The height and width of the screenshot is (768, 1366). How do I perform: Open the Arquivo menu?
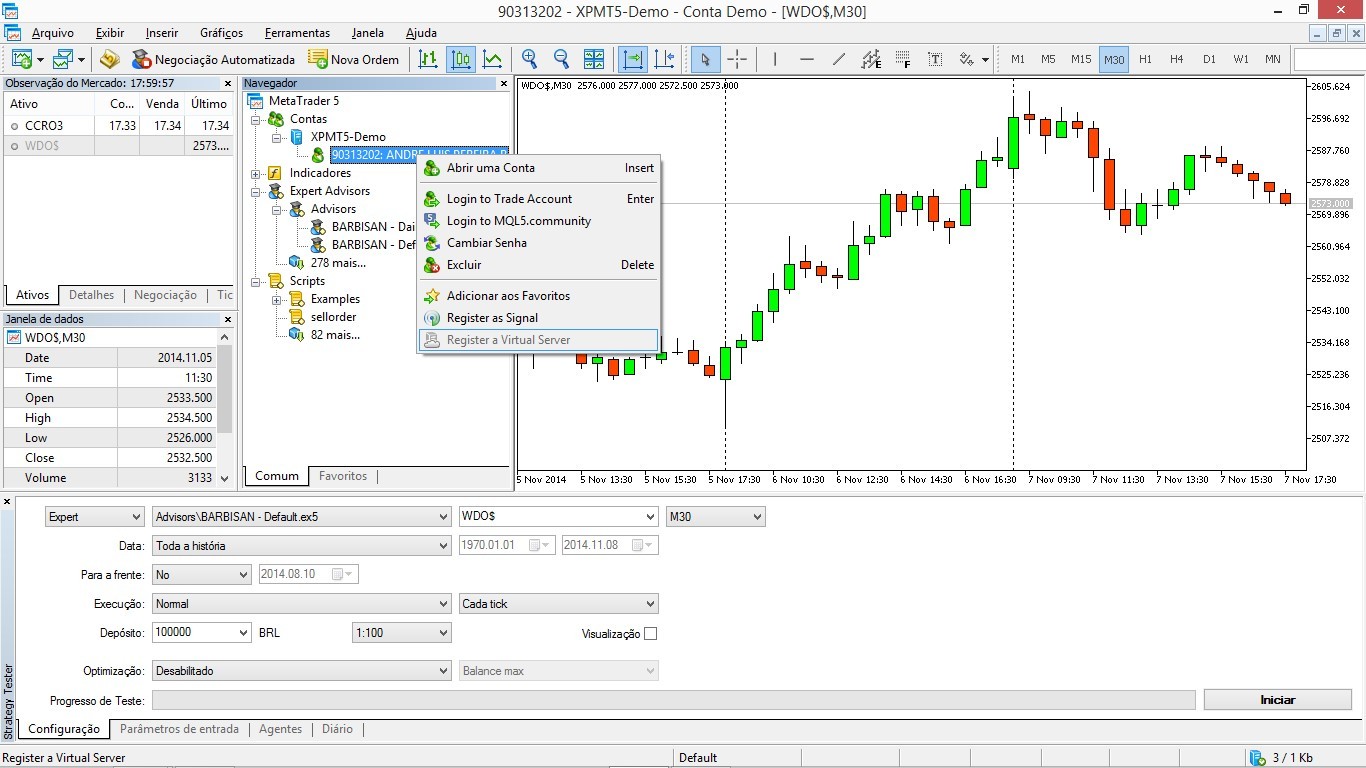tap(52, 33)
